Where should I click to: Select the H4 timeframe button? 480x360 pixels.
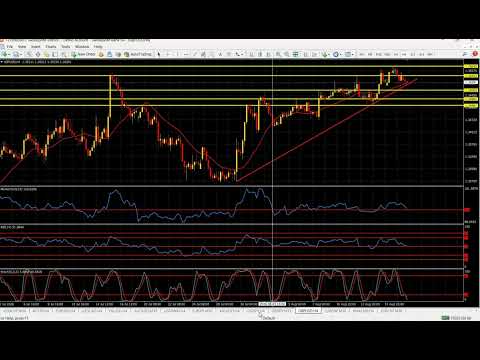pos(404,54)
